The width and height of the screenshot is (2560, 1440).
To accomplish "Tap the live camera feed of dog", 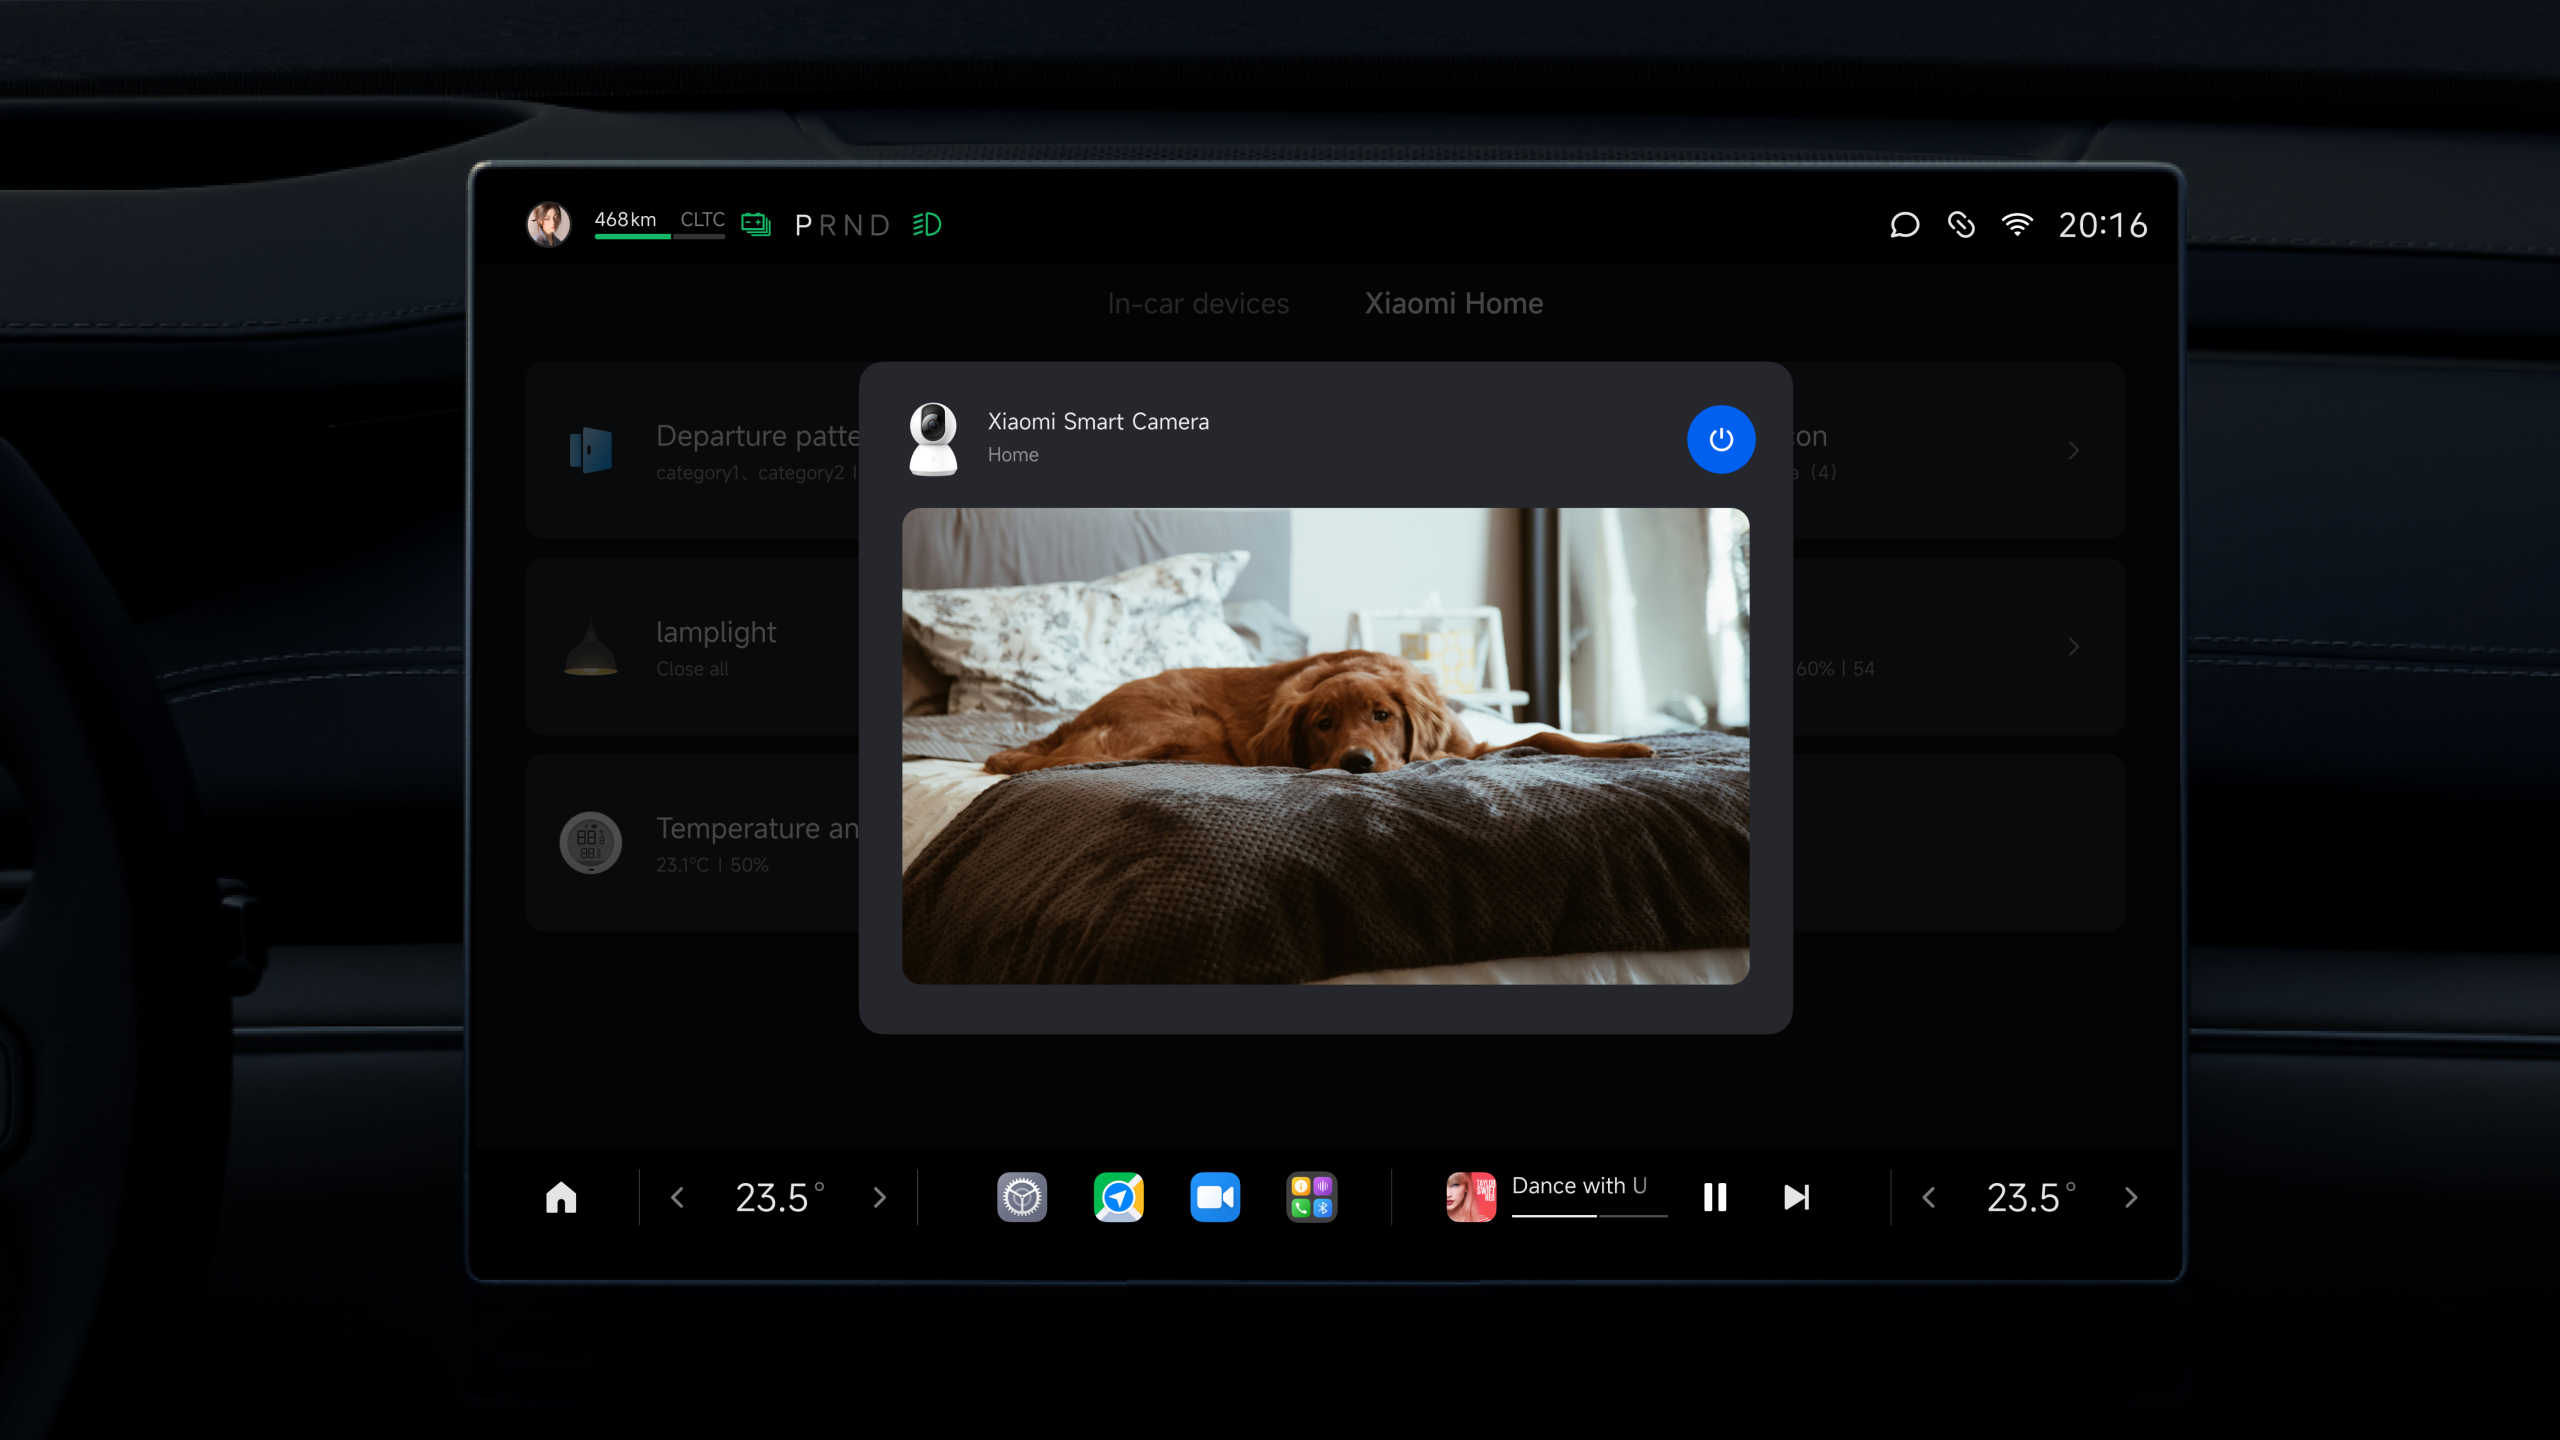I will [x=1325, y=746].
